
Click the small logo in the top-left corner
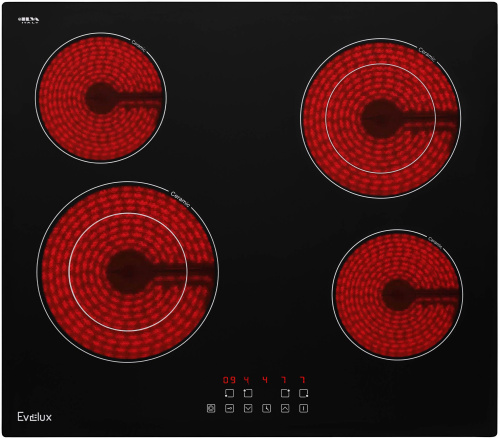[28, 20]
